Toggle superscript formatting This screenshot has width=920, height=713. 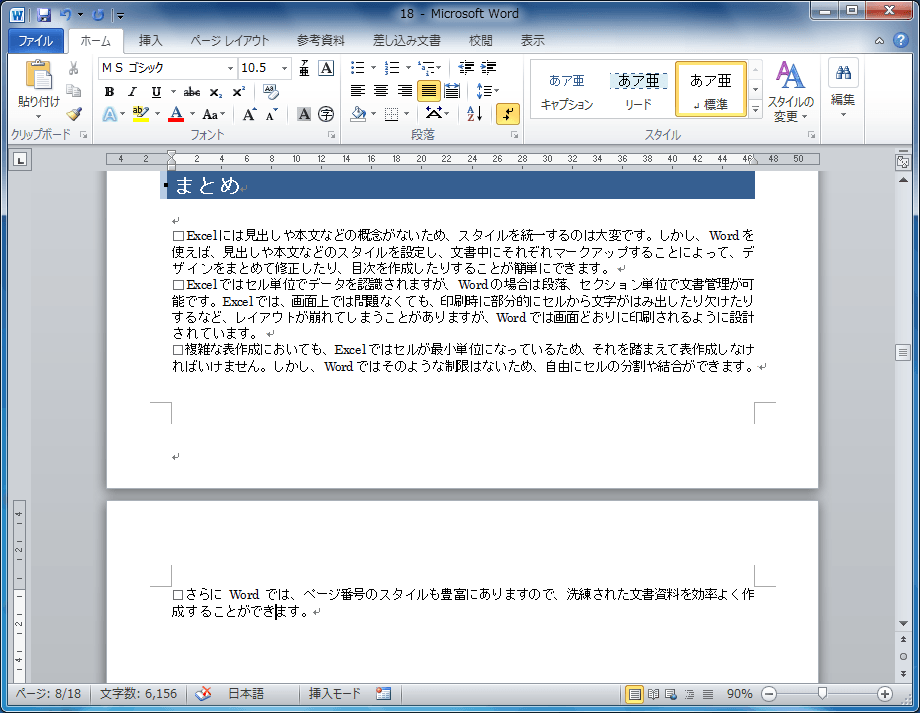(238, 92)
